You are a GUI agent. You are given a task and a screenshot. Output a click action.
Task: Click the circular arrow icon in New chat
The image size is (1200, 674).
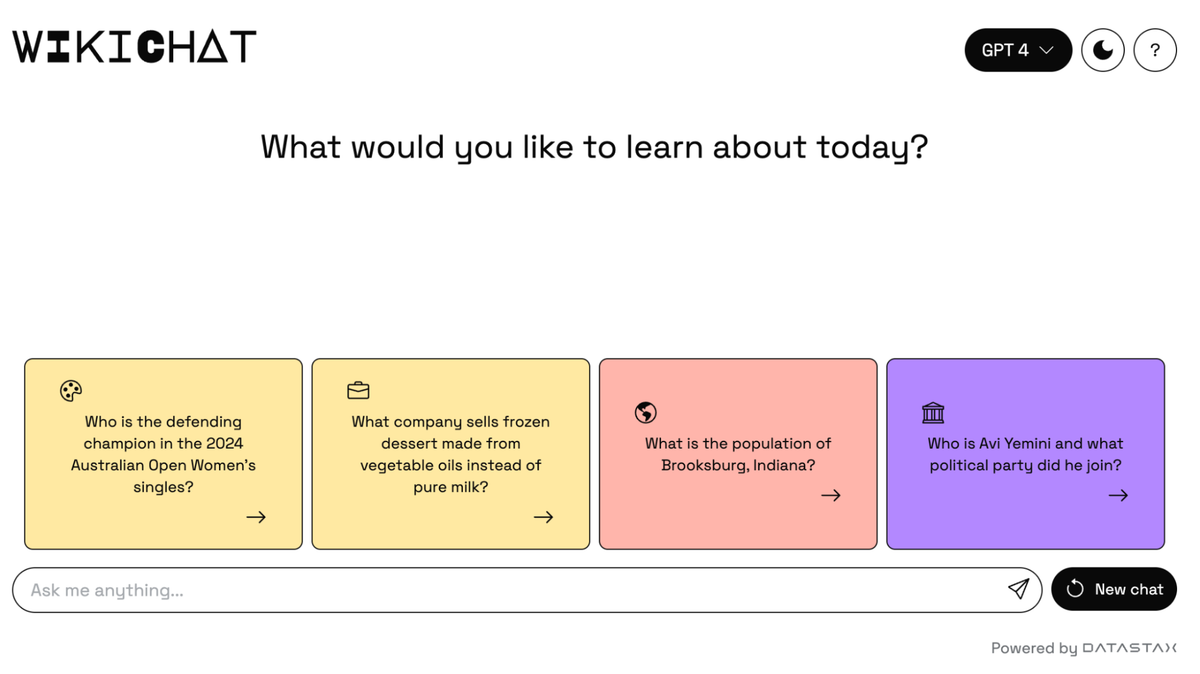coord(1075,589)
